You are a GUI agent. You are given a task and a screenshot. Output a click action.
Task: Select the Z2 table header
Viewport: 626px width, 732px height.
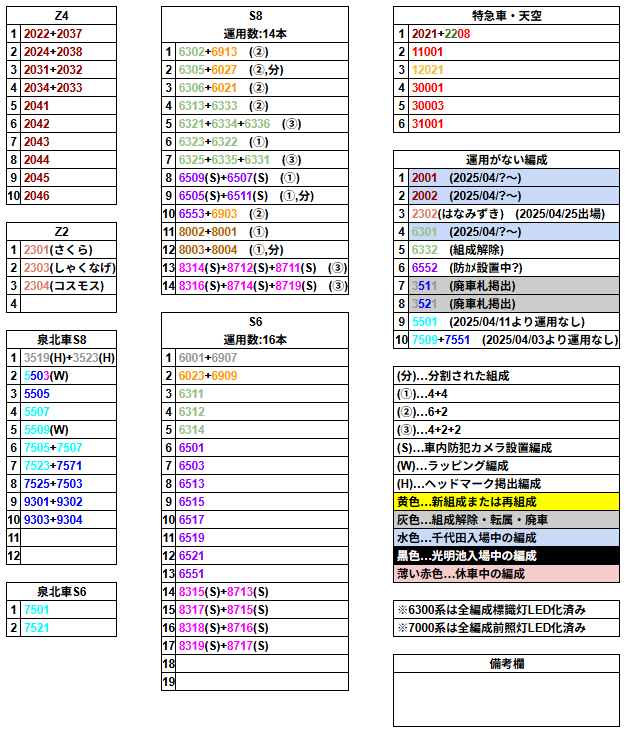[x=61, y=232]
